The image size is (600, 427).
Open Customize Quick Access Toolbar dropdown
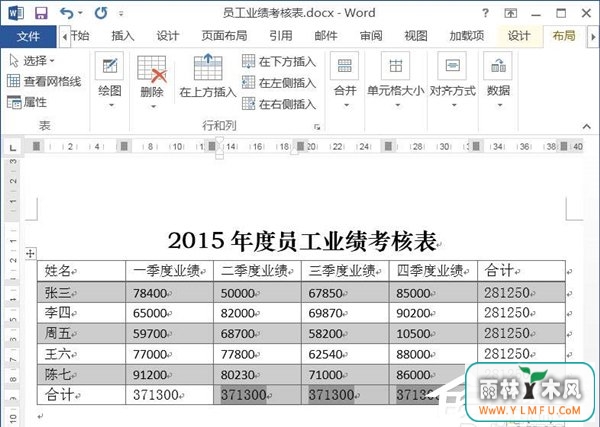(x=121, y=14)
